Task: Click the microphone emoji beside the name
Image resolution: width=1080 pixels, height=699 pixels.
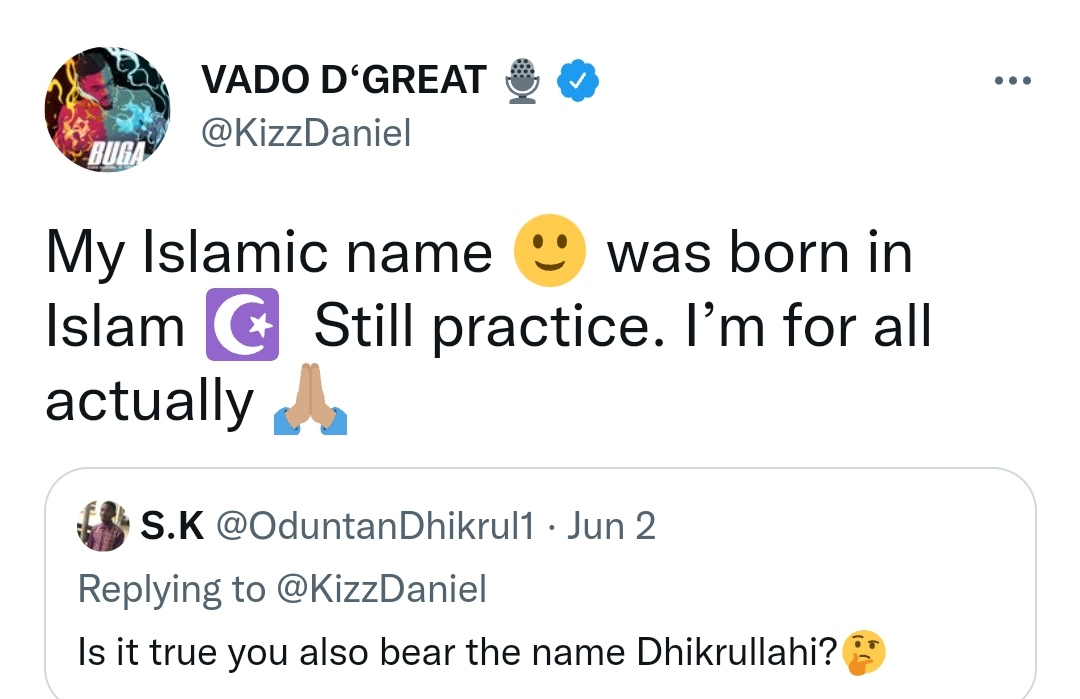Action: (x=523, y=81)
